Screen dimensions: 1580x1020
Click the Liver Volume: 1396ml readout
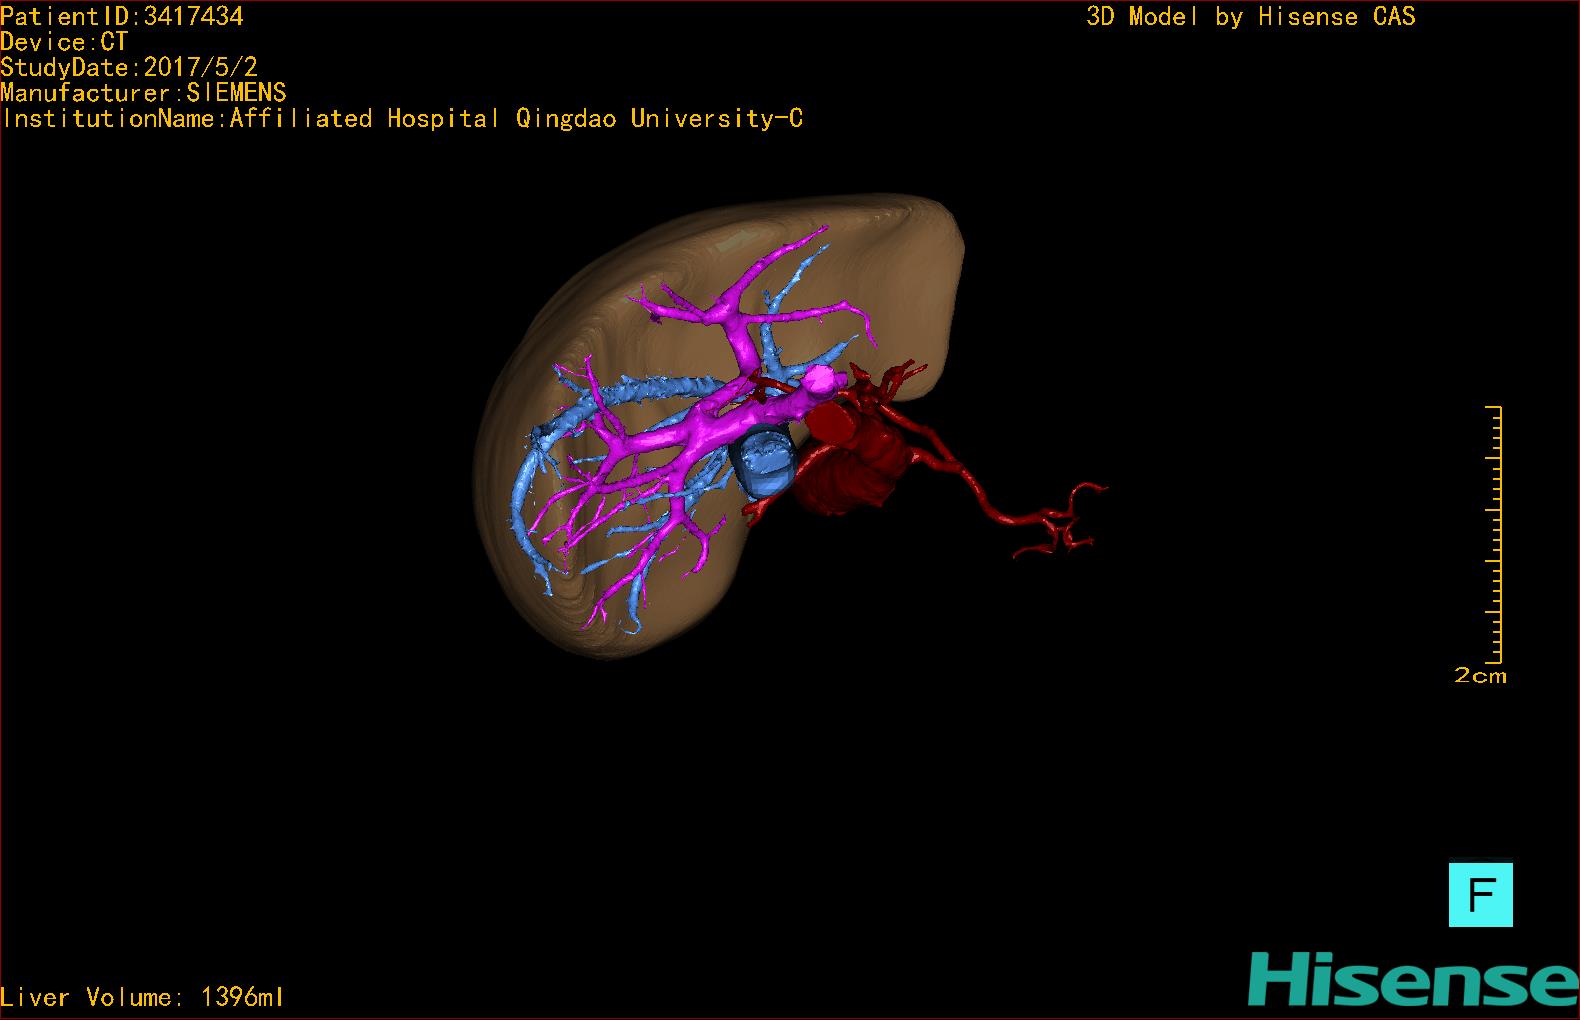point(142,997)
